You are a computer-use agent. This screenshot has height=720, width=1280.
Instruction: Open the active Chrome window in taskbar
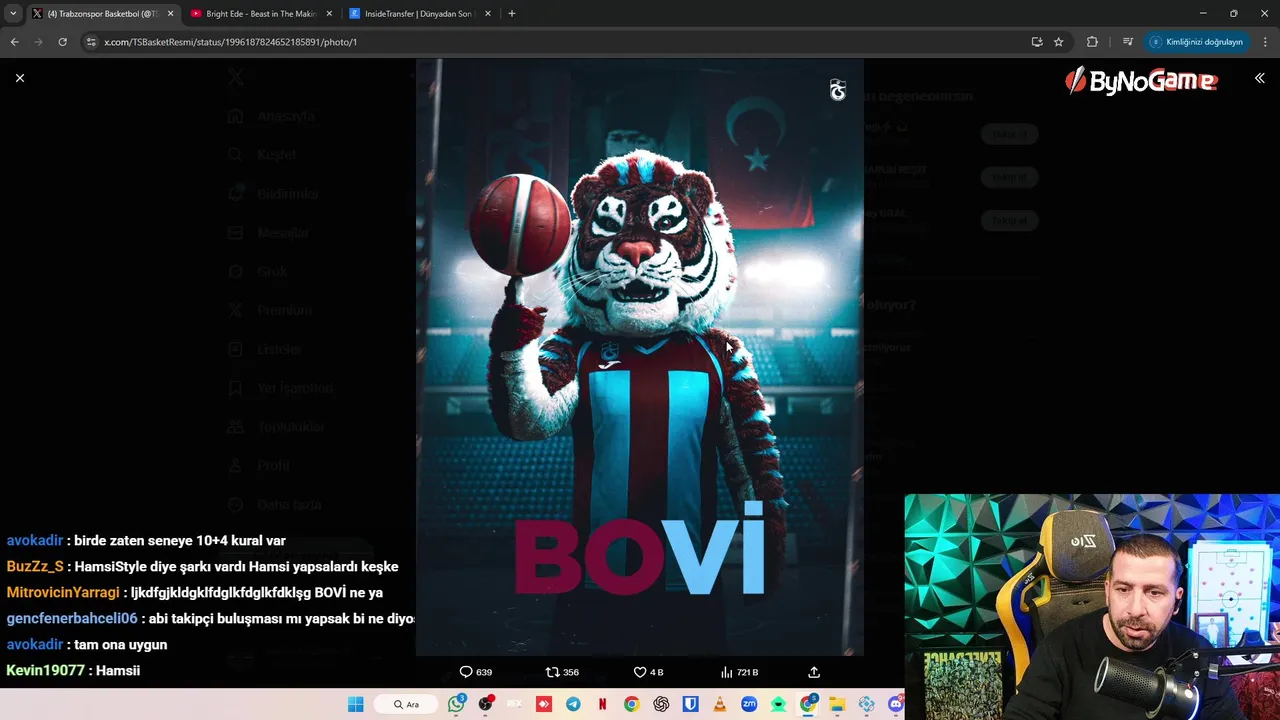point(808,704)
